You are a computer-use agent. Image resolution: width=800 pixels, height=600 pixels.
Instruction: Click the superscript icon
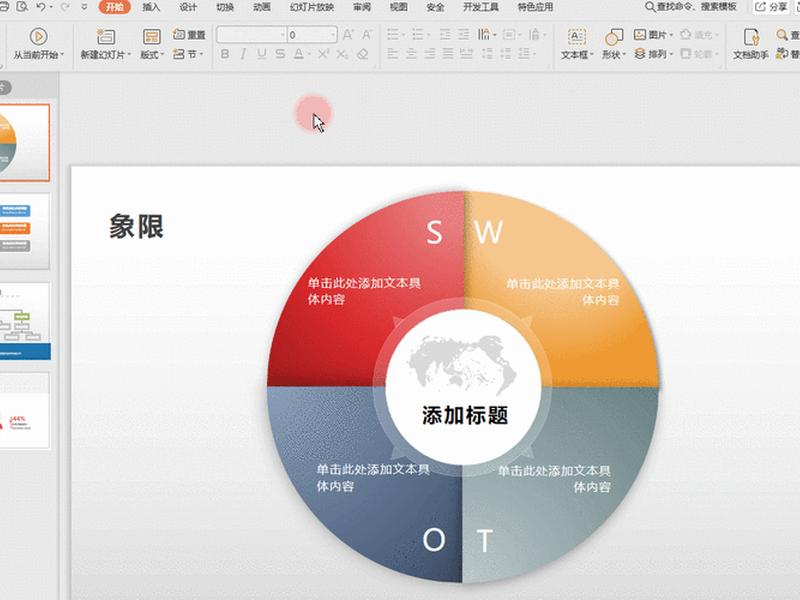[x=323, y=54]
